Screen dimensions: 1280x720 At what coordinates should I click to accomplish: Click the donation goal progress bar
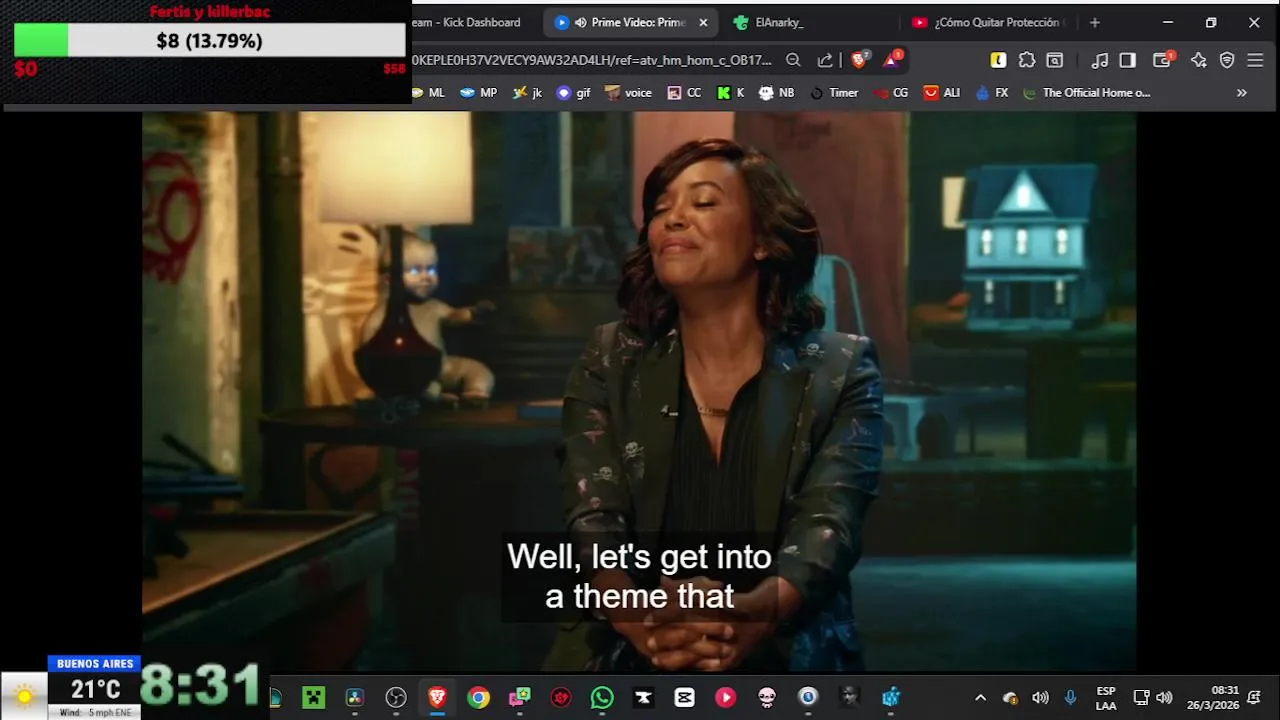pyautogui.click(x=209, y=40)
